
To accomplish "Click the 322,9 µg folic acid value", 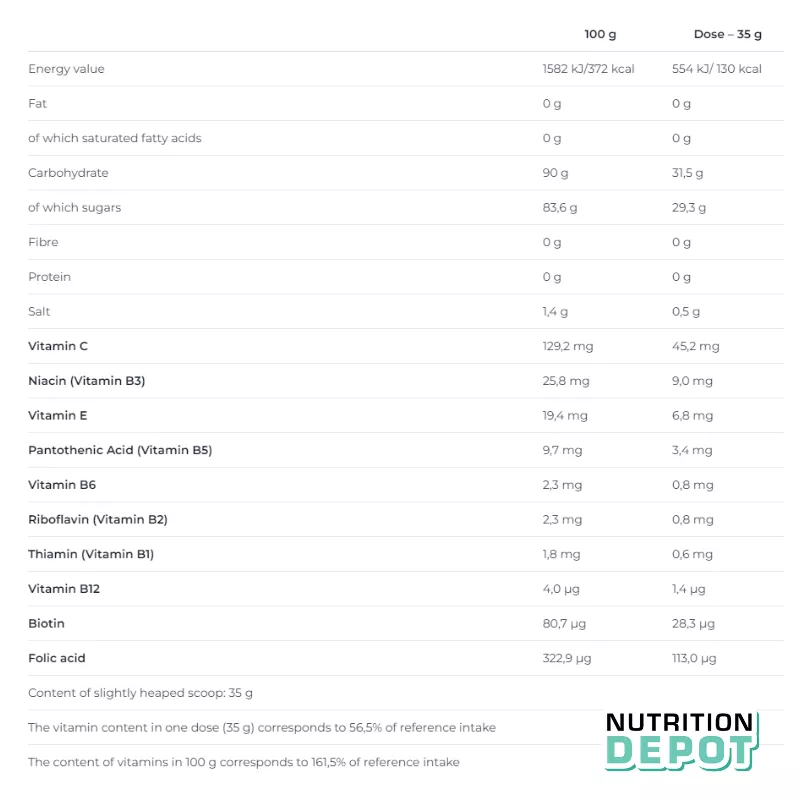I will click(x=567, y=658).
